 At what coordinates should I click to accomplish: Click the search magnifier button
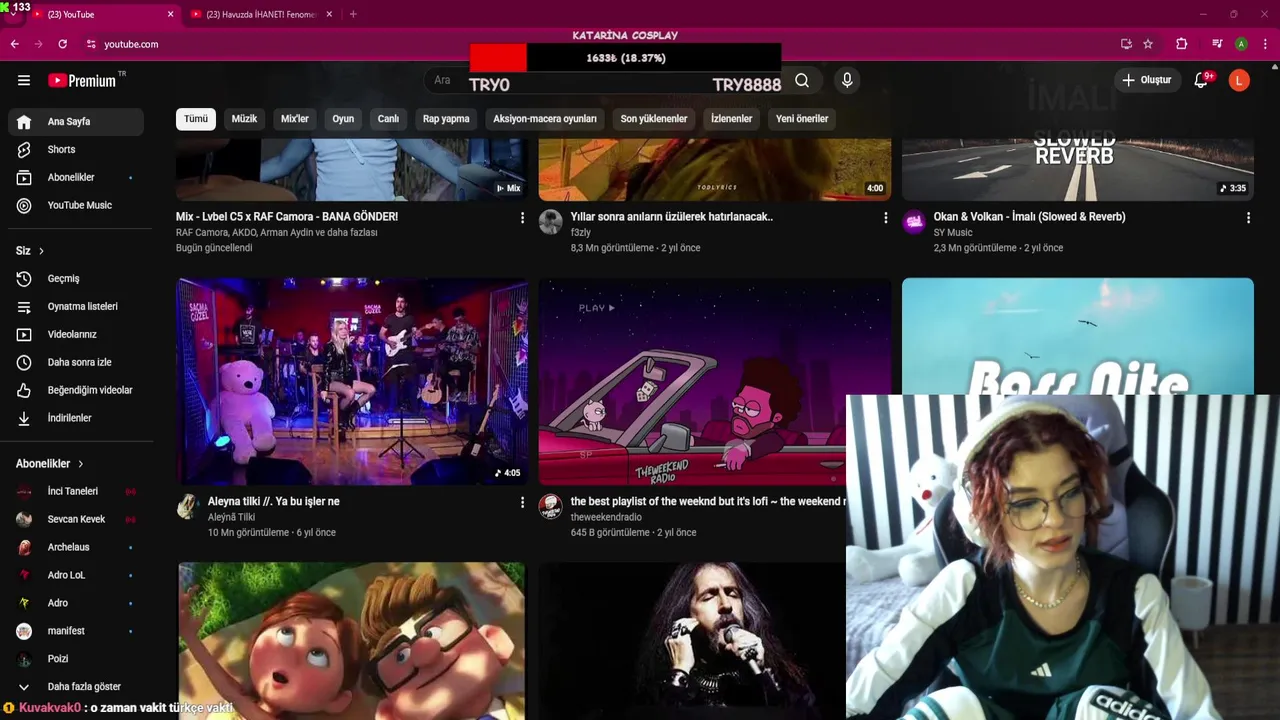(x=802, y=80)
